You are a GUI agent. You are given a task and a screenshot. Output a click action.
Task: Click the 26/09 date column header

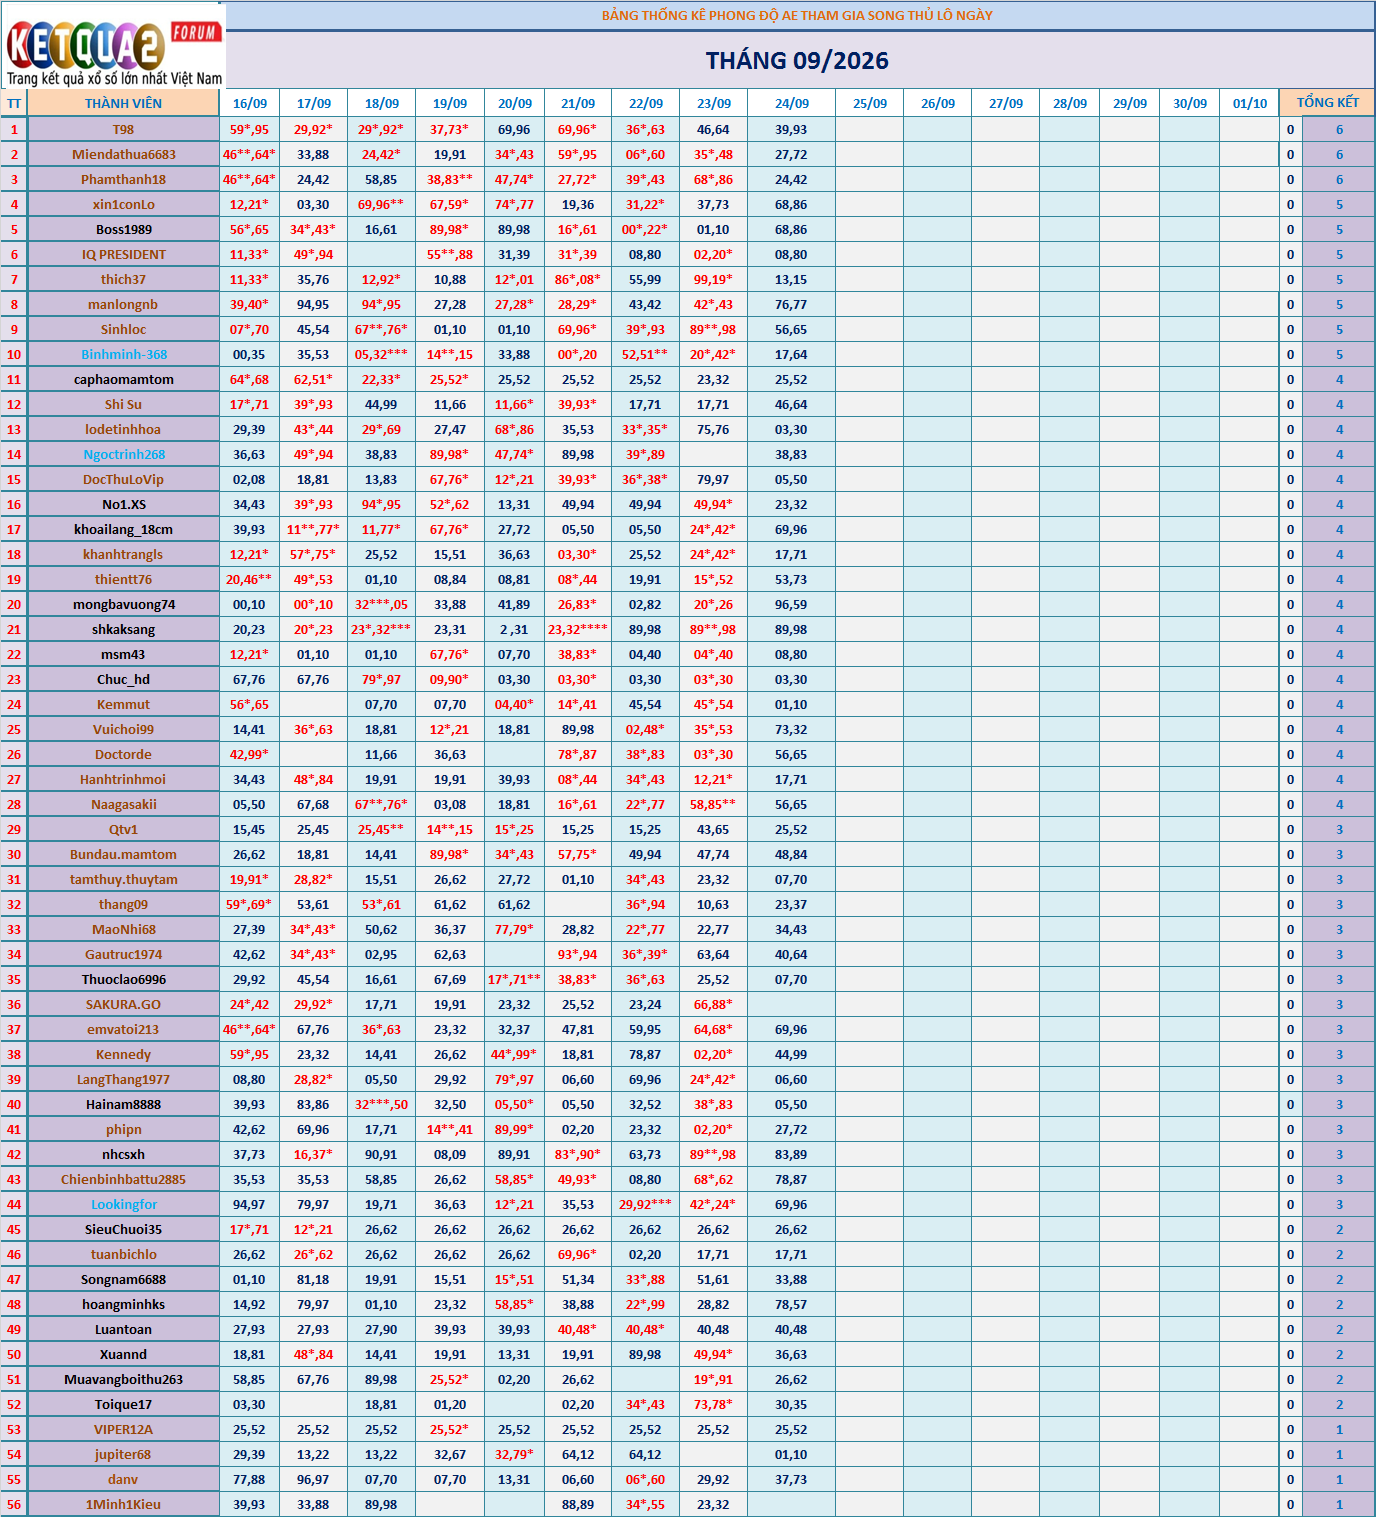(x=937, y=103)
